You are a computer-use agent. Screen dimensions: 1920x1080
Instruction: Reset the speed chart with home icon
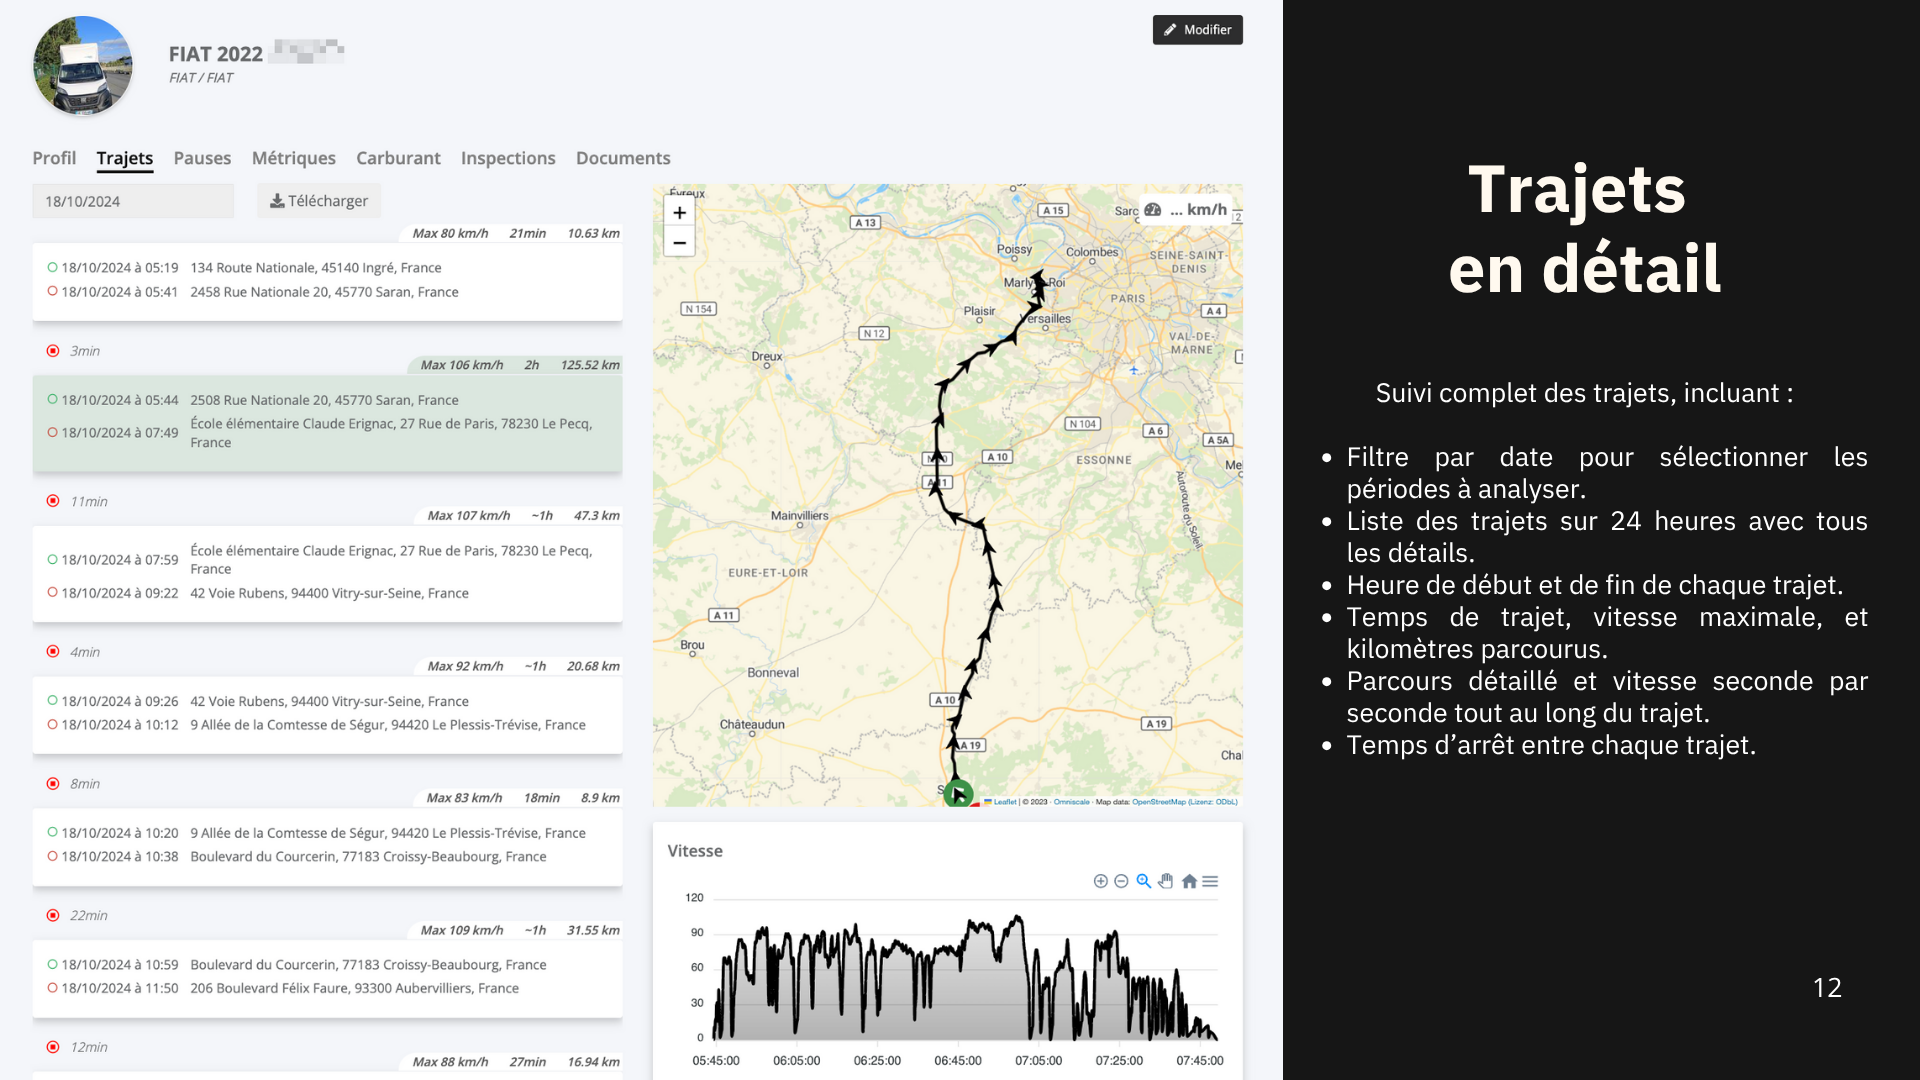pyautogui.click(x=1188, y=881)
